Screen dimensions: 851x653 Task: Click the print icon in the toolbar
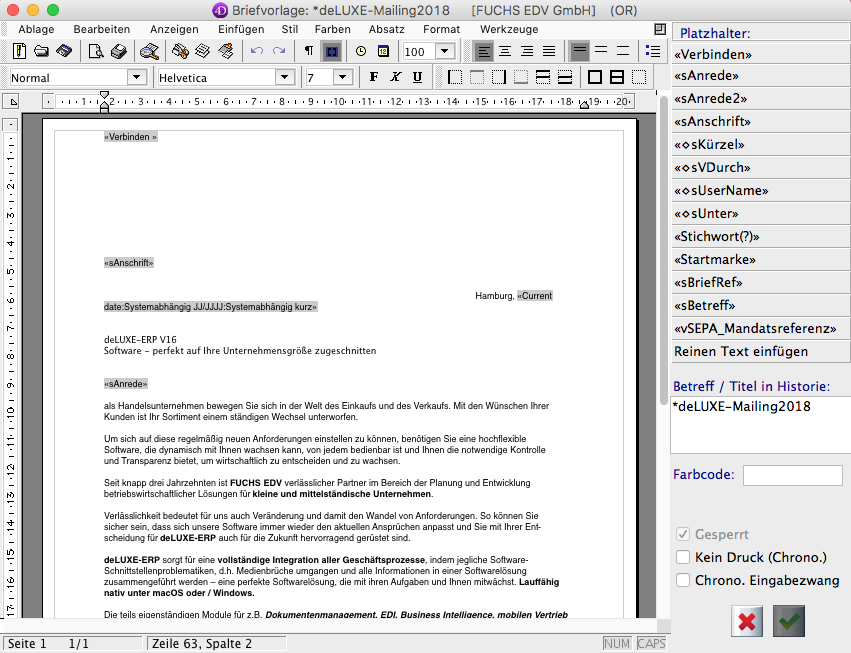click(118, 51)
